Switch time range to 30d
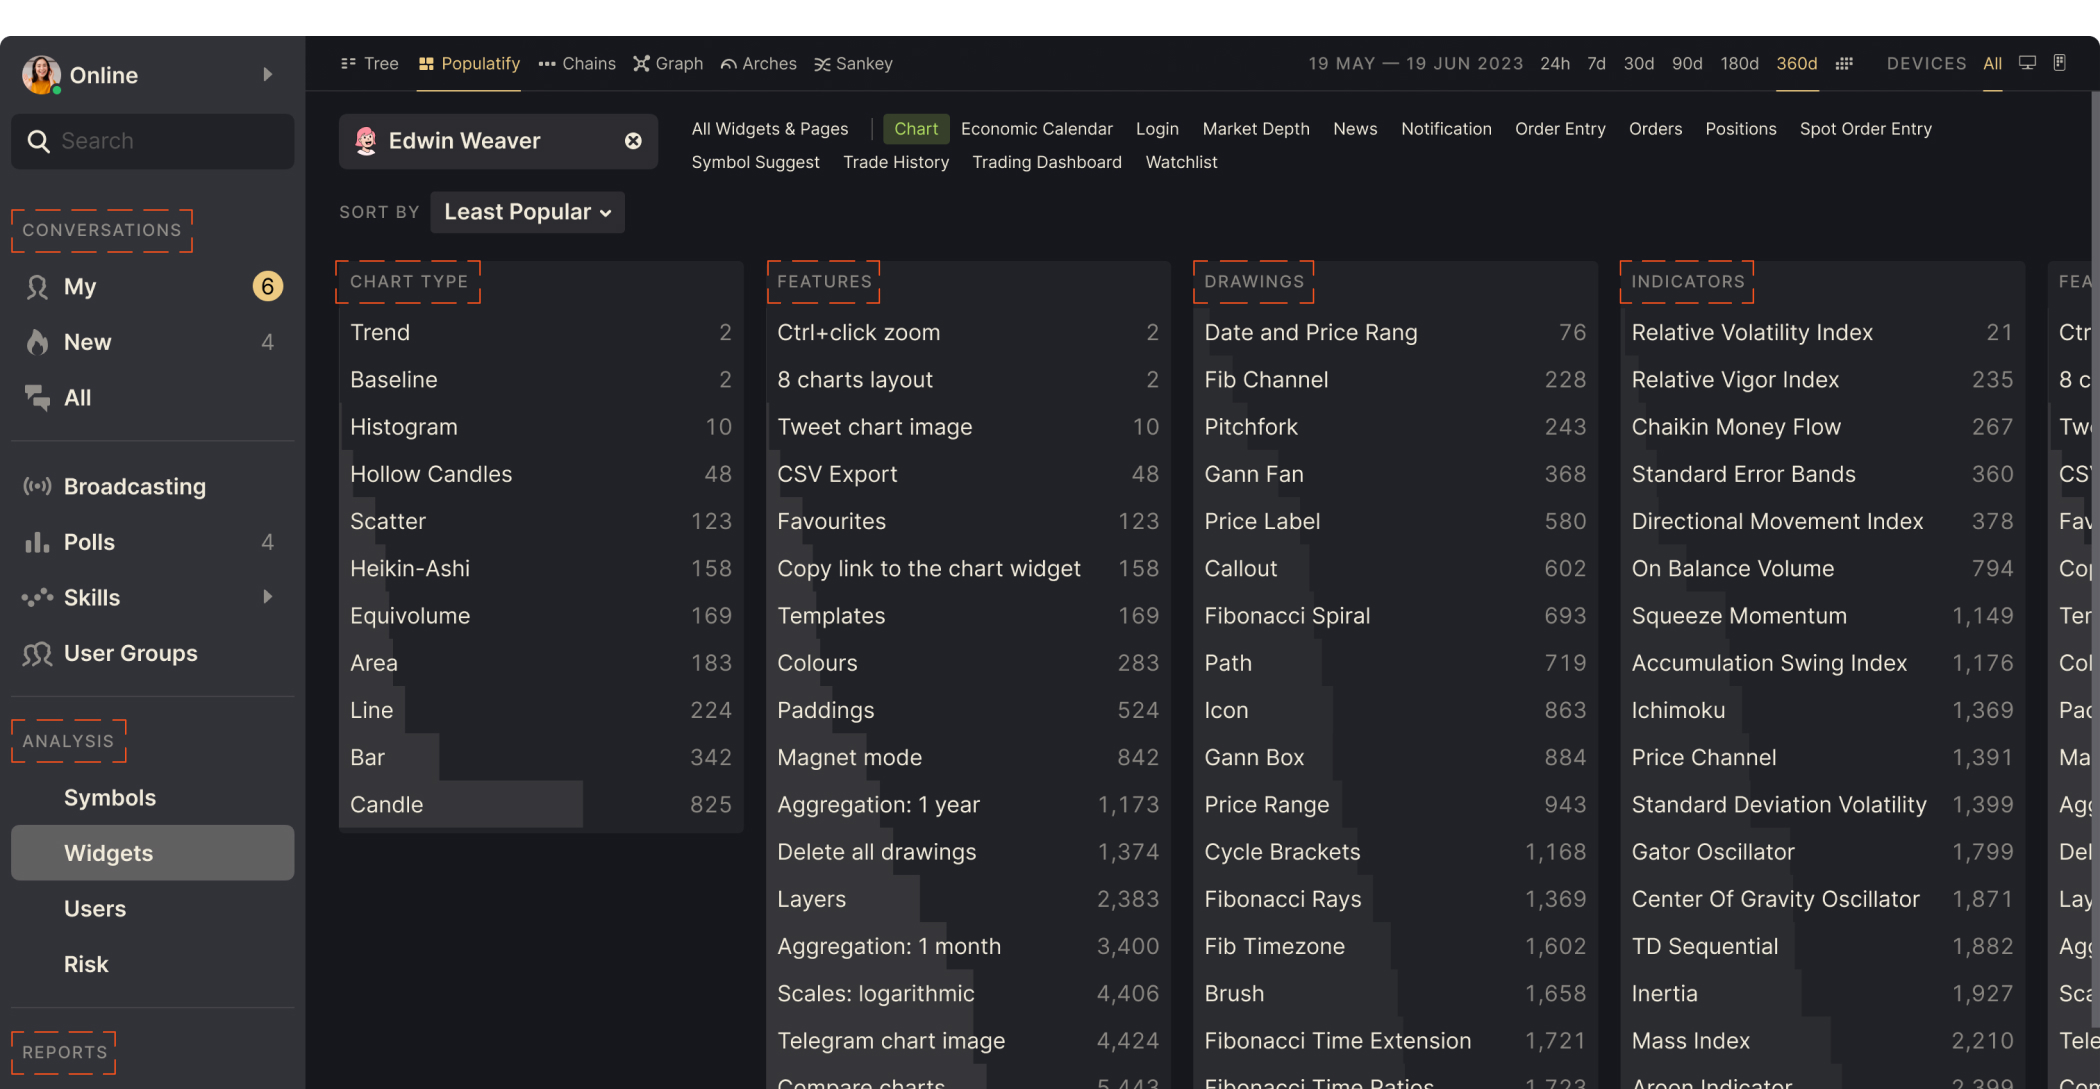Viewport: 2100px width, 1089px height. [x=1638, y=63]
